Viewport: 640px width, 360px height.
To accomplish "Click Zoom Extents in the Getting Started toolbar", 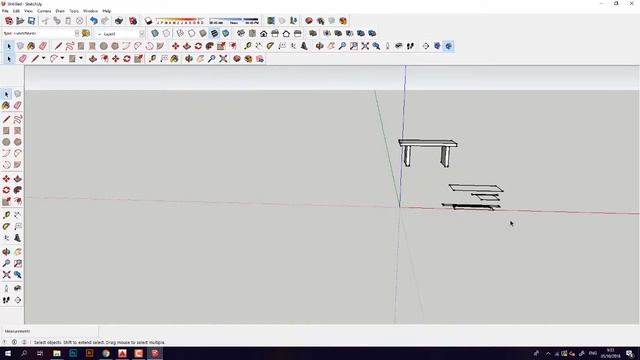I will click(223, 59).
